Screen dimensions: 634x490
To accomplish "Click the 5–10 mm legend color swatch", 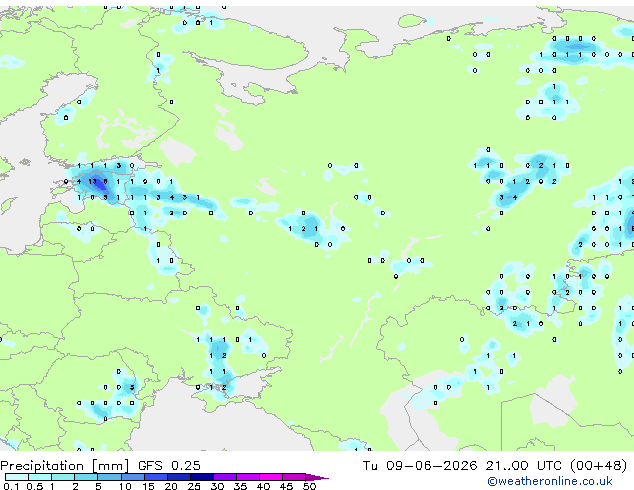I will click(109, 477).
